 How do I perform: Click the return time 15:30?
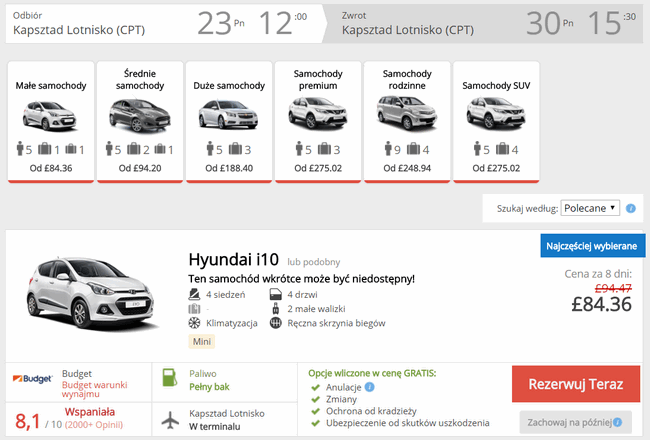coord(612,23)
